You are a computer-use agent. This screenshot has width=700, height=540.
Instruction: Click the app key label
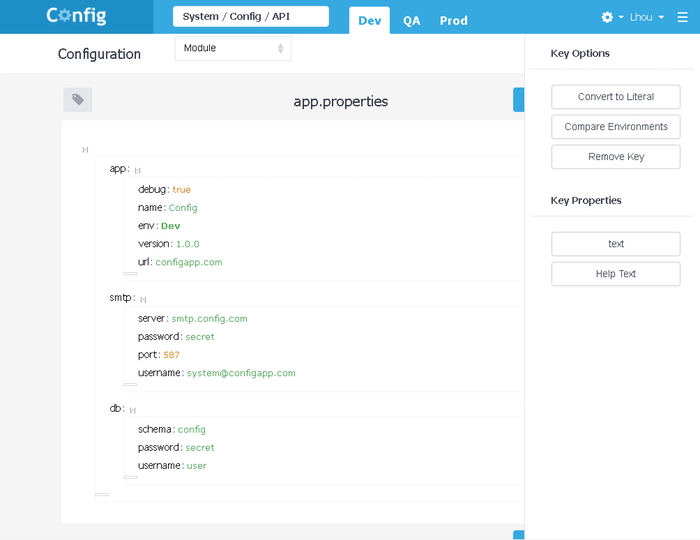(118, 169)
